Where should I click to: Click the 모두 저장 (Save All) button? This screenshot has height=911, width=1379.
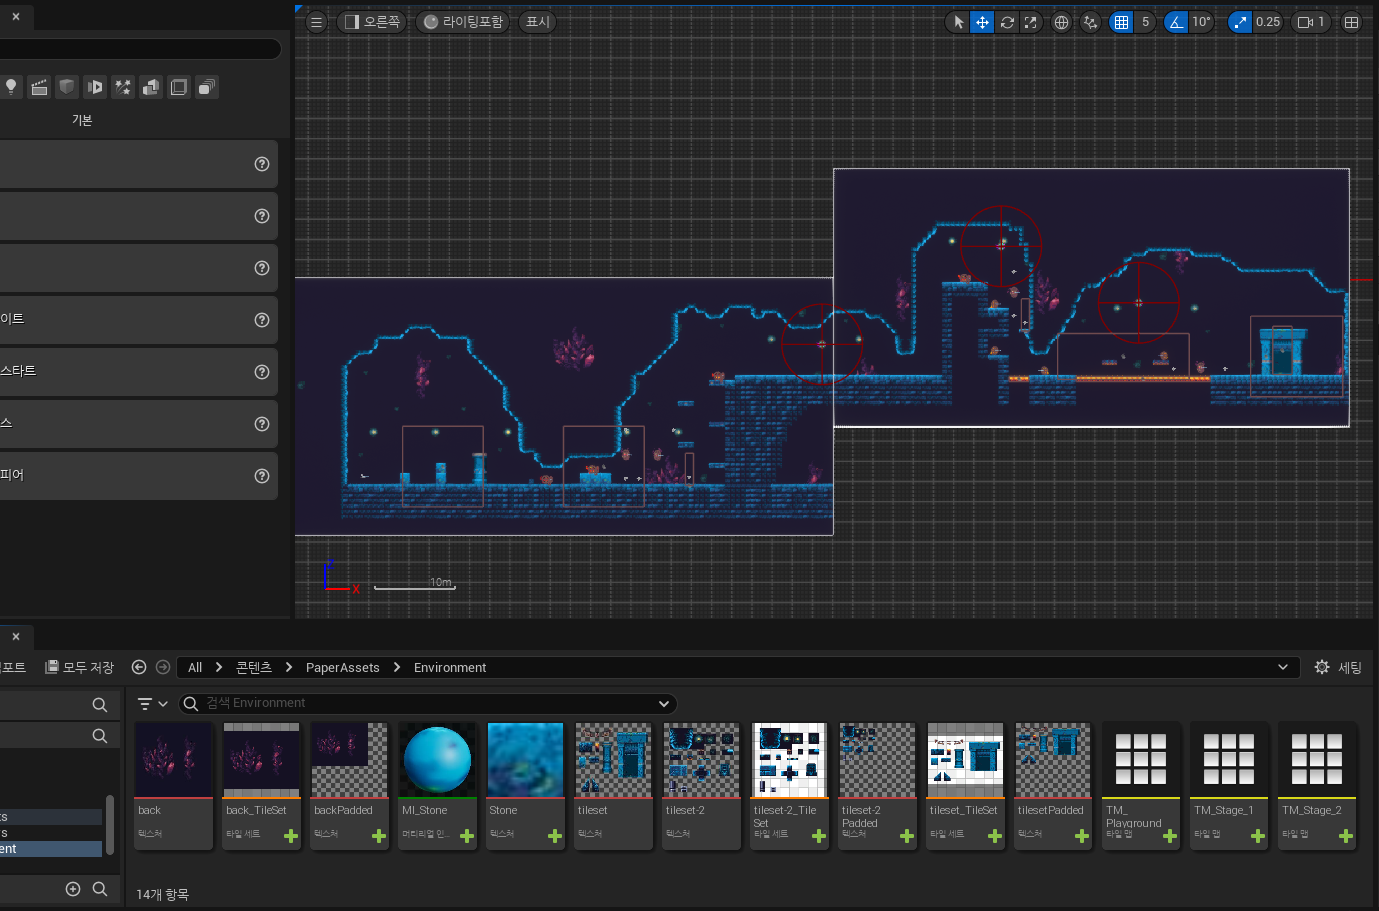click(x=80, y=667)
